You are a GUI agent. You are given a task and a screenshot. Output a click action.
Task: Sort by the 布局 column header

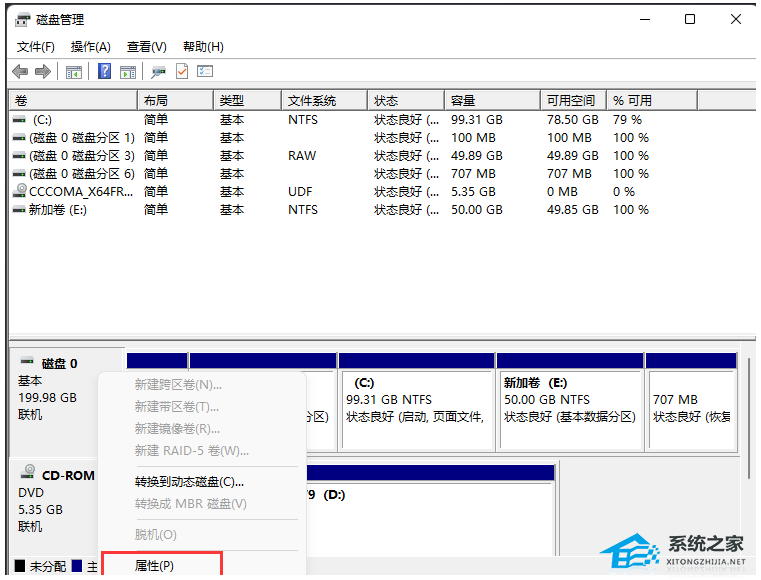coord(176,100)
